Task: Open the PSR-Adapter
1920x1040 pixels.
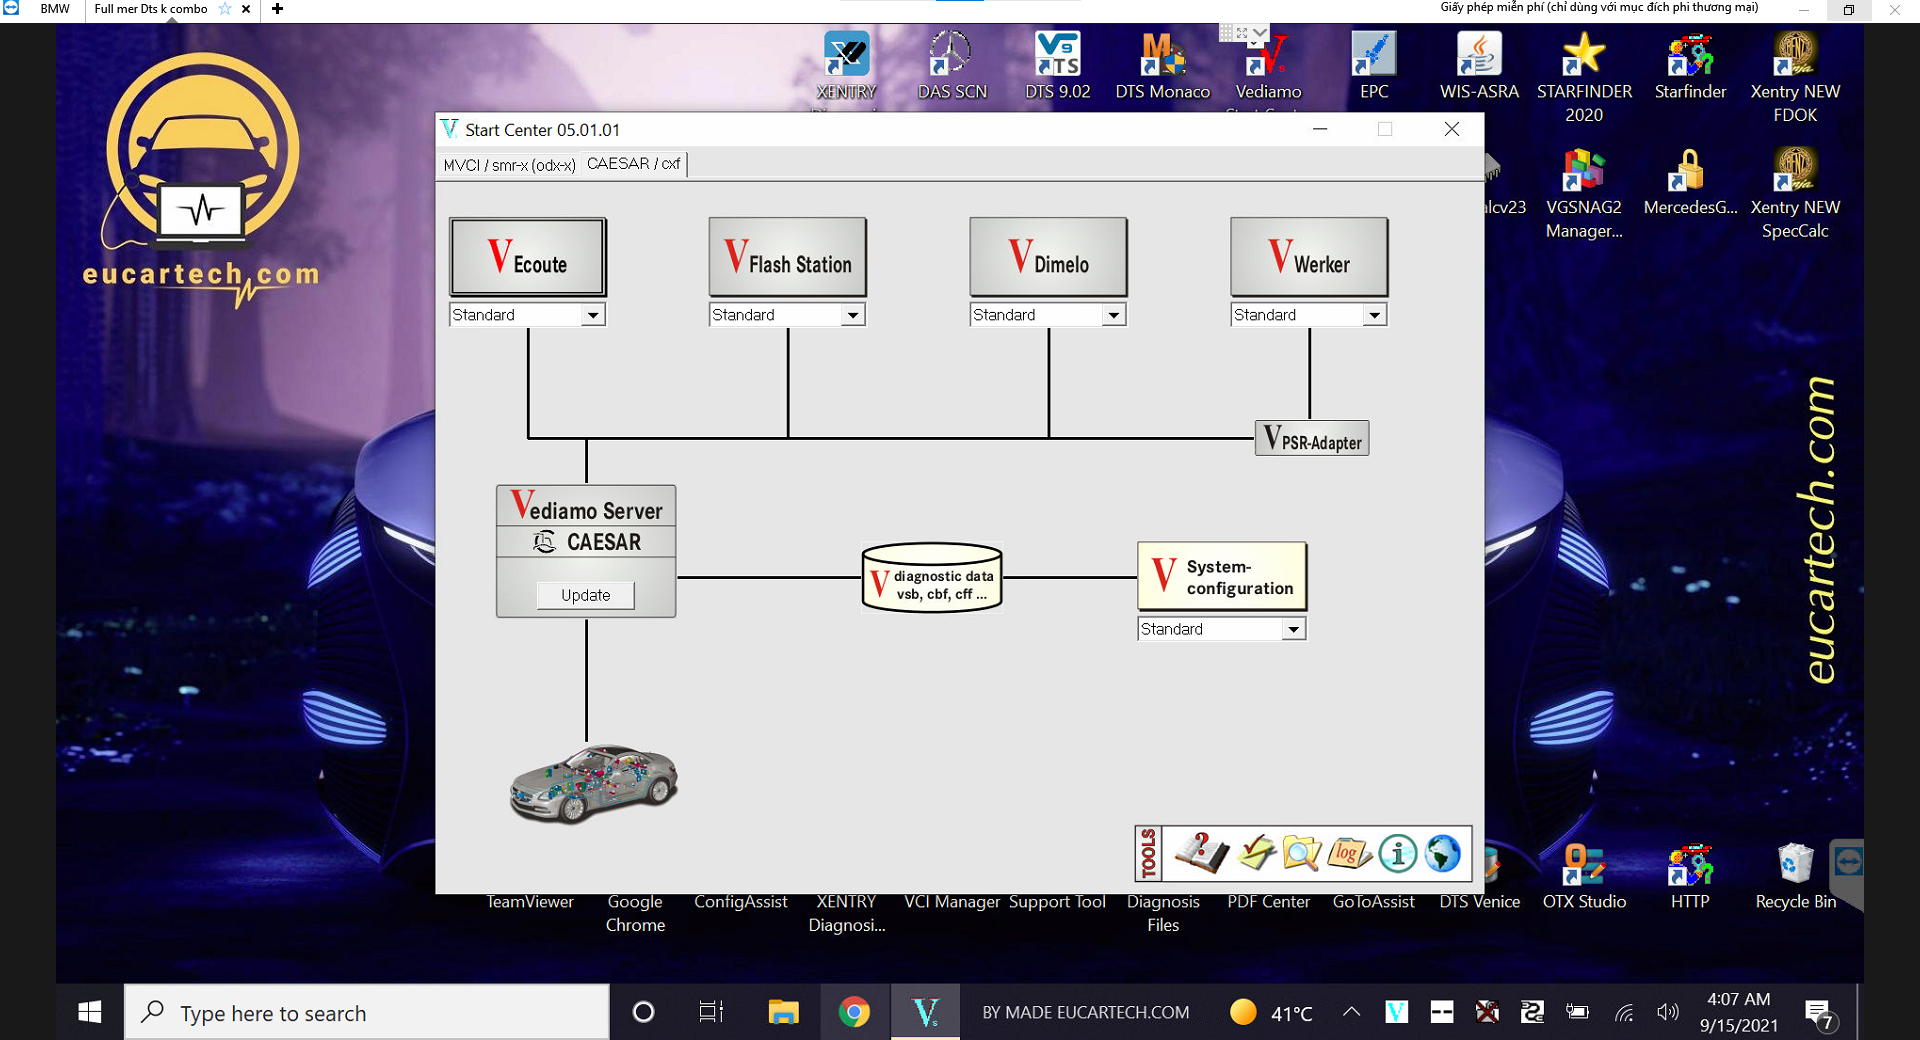Action: click(1312, 439)
